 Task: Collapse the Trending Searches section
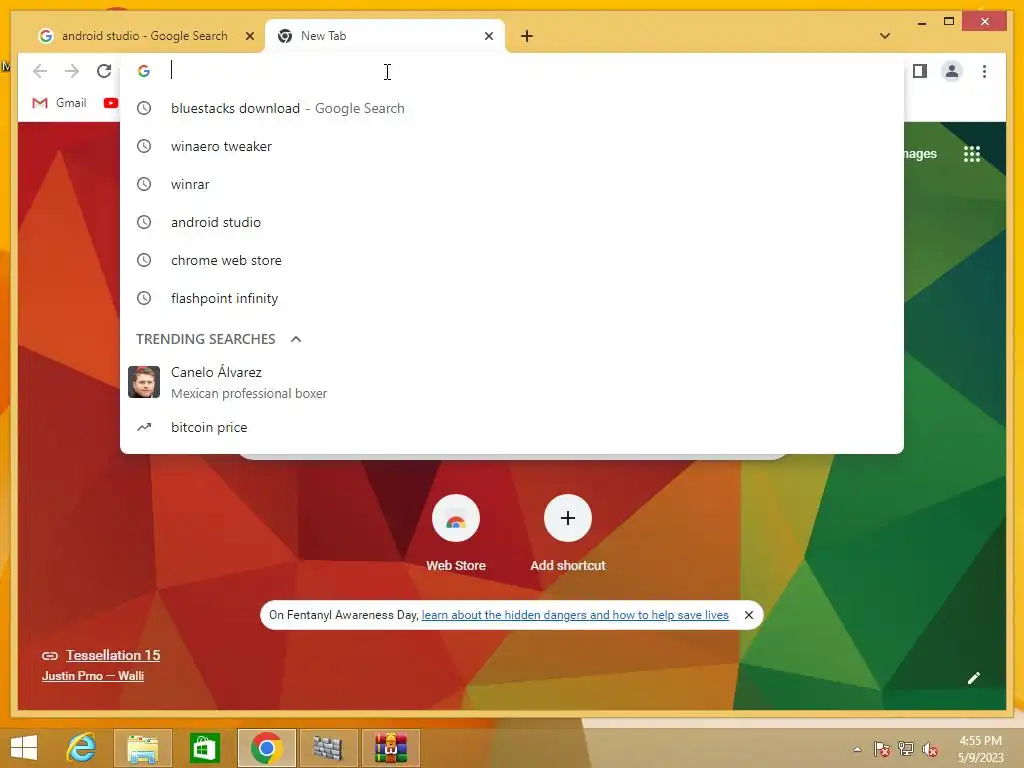tap(296, 339)
